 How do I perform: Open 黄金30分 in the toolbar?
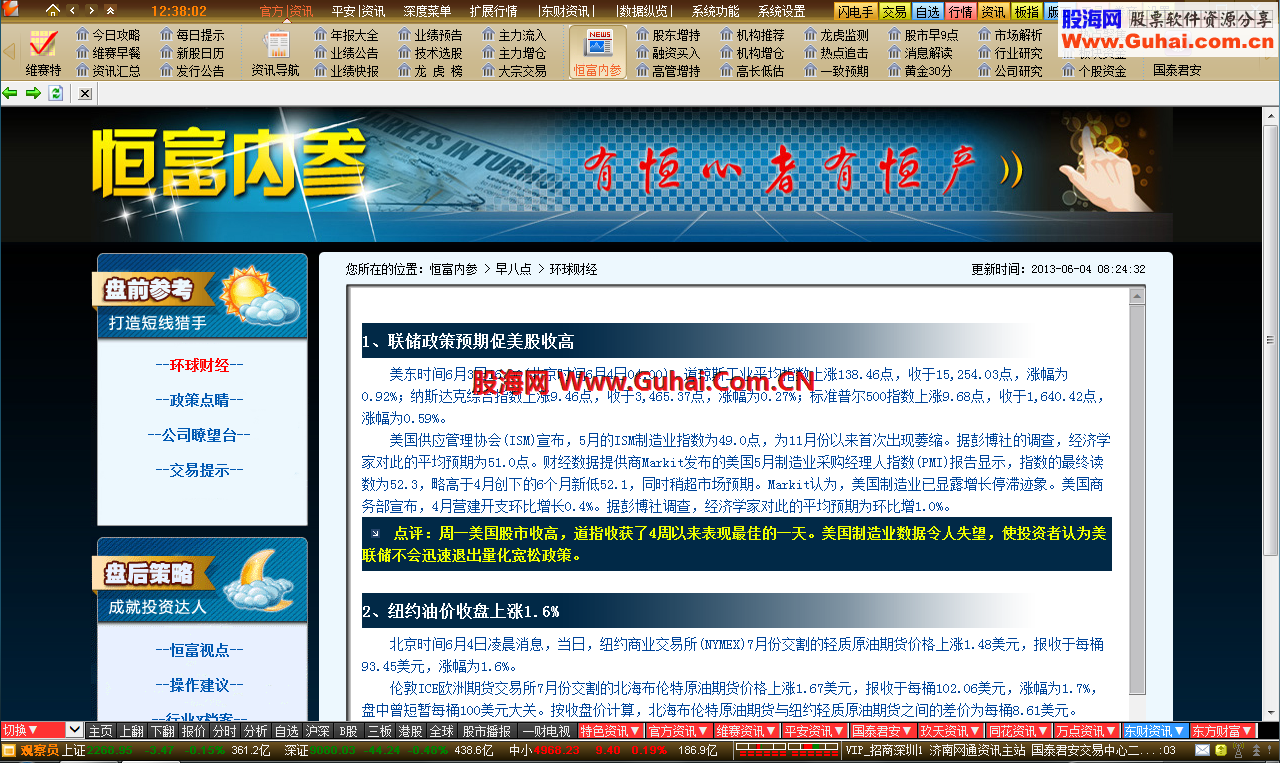click(x=920, y=71)
